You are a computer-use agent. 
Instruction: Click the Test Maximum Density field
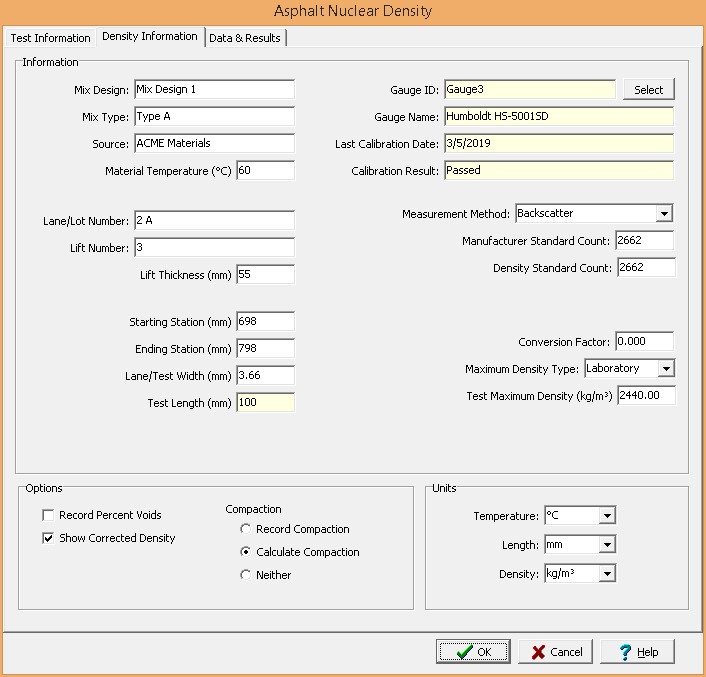click(x=646, y=396)
